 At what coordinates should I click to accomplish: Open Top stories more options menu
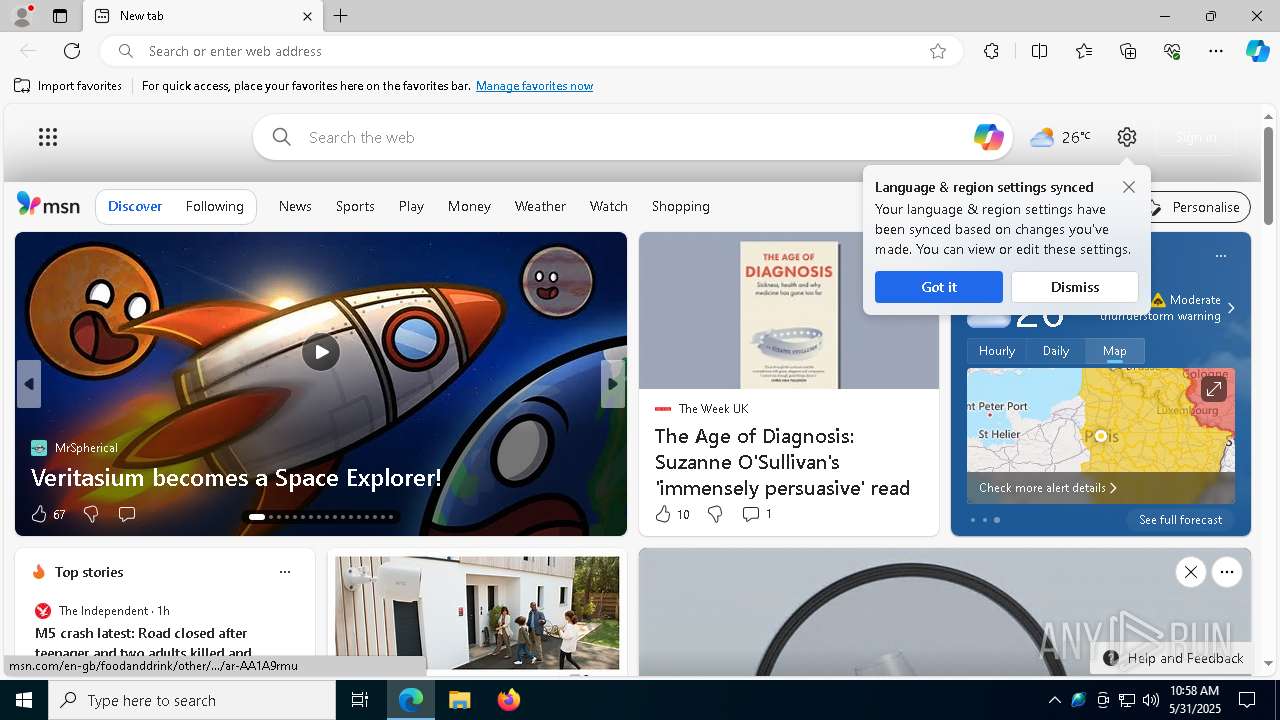click(x=285, y=572)
